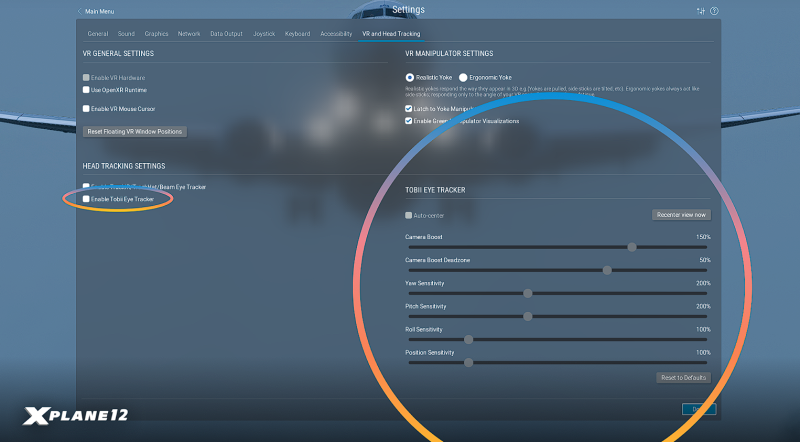Open the help question mark icon
This screenshot has width=800, height=442.
(x=714, y=11)
